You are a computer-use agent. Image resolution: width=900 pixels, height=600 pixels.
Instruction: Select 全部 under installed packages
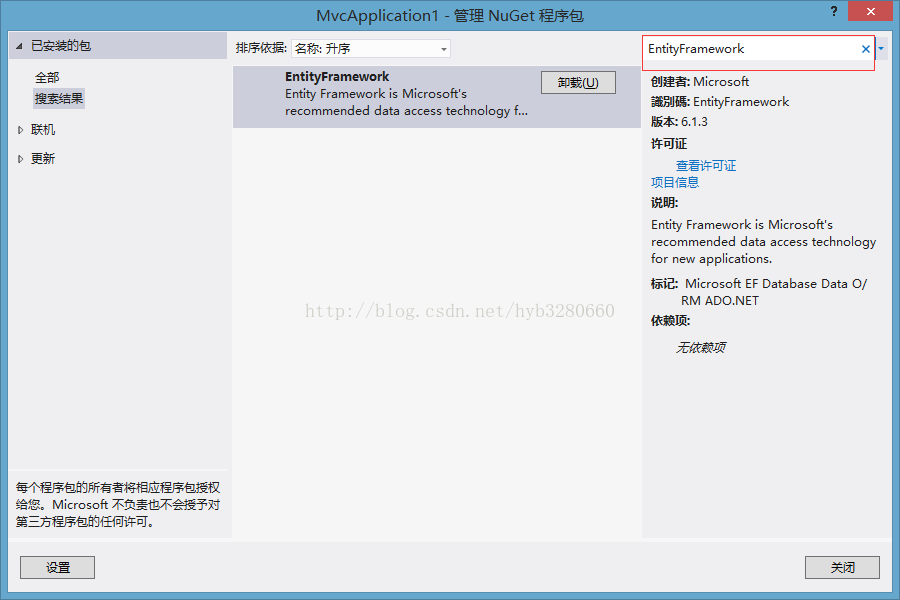pos(47,78)
